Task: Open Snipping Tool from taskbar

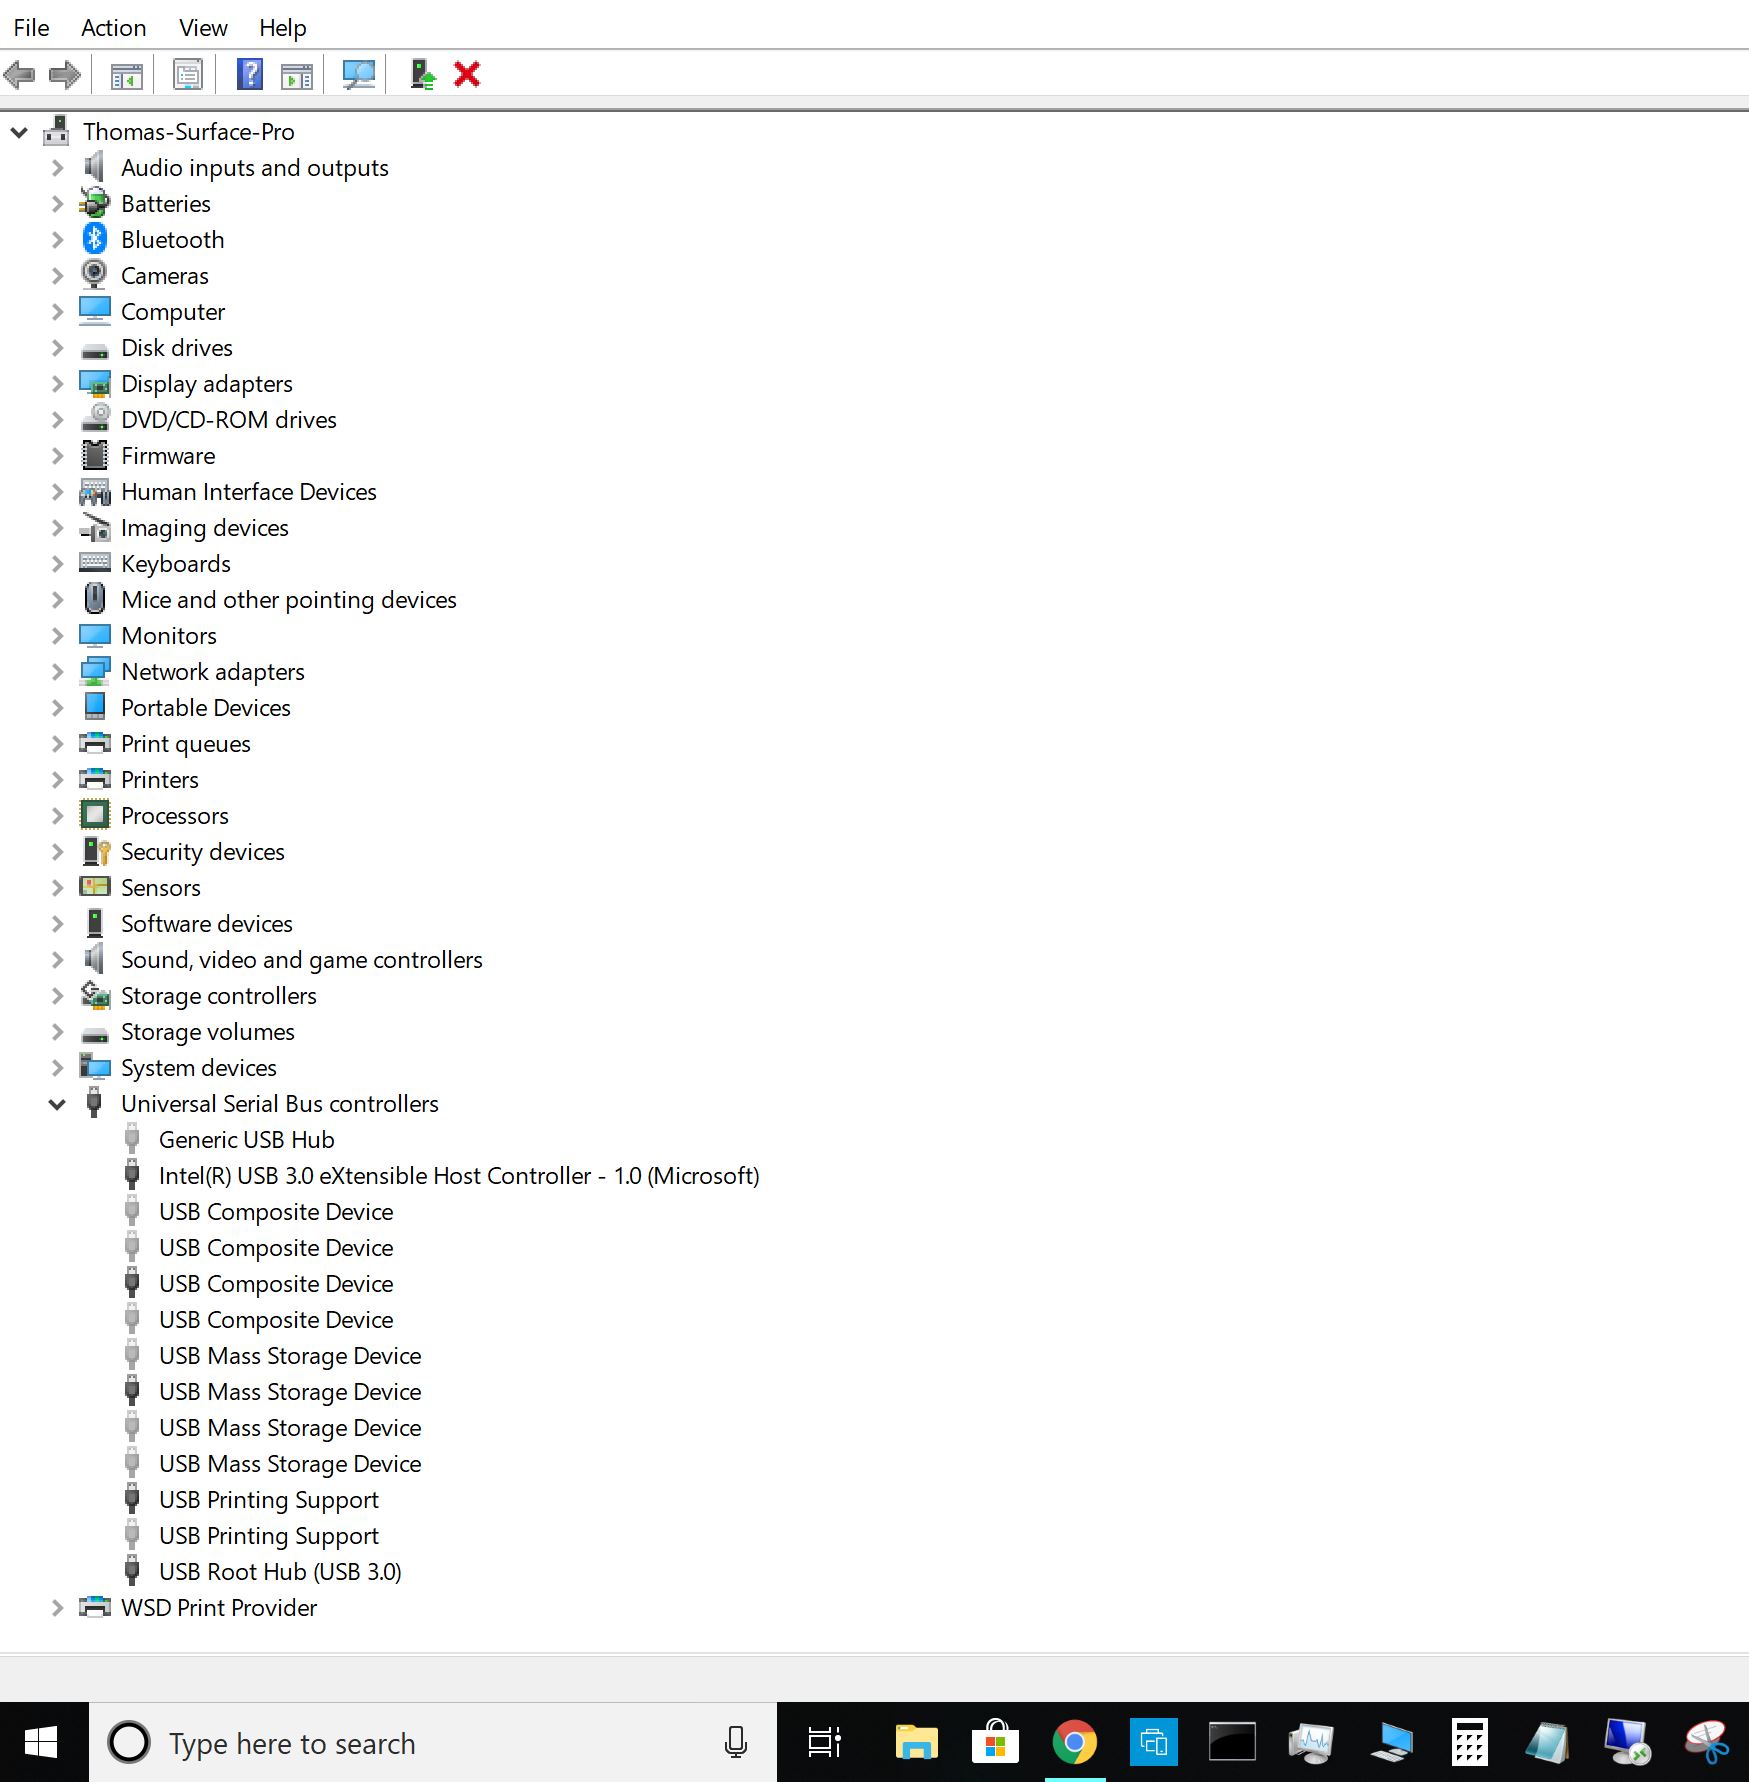Action: coord(1706,1743)
